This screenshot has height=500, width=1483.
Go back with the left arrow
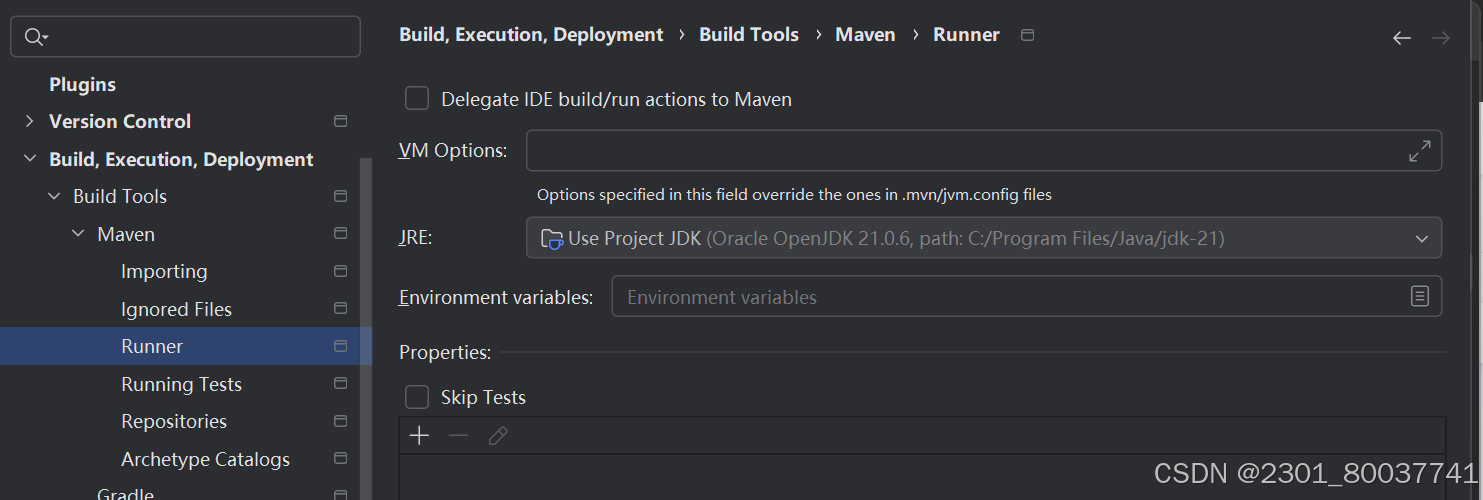tap(1402, 38)
